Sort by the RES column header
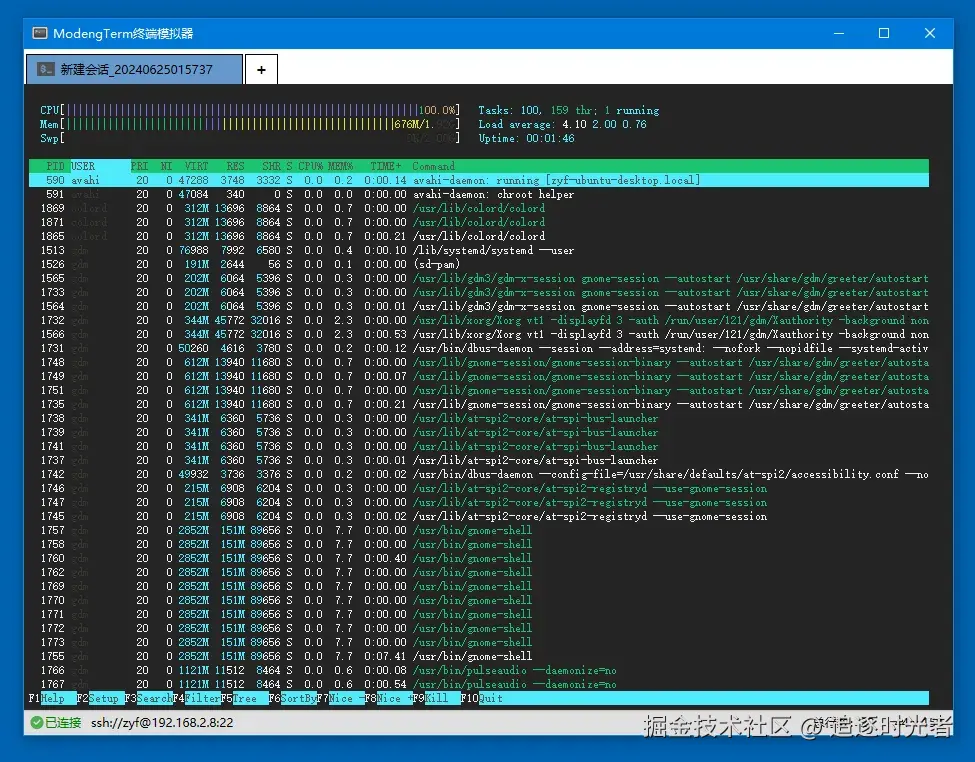The image size is (975, 762). pyautogui.click(x=235, y=166)
